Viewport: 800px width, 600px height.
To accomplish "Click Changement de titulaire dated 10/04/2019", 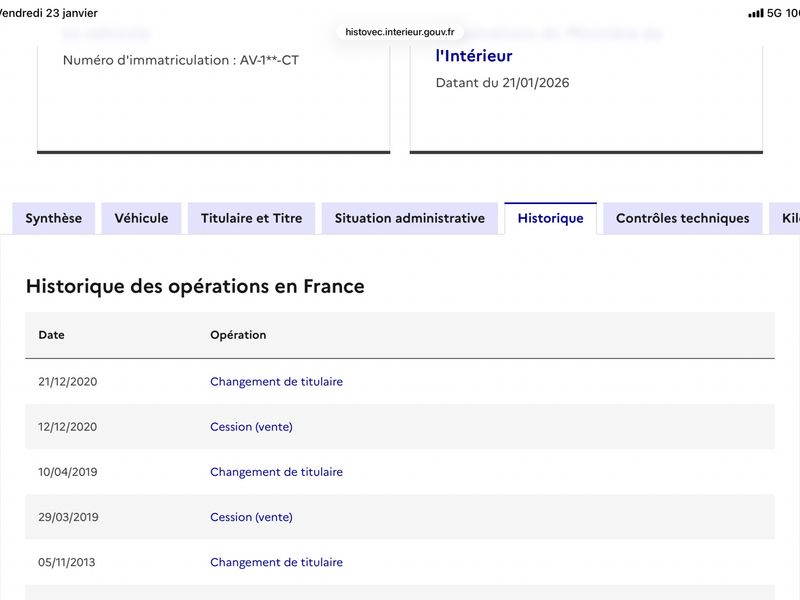I will [277, 472].
